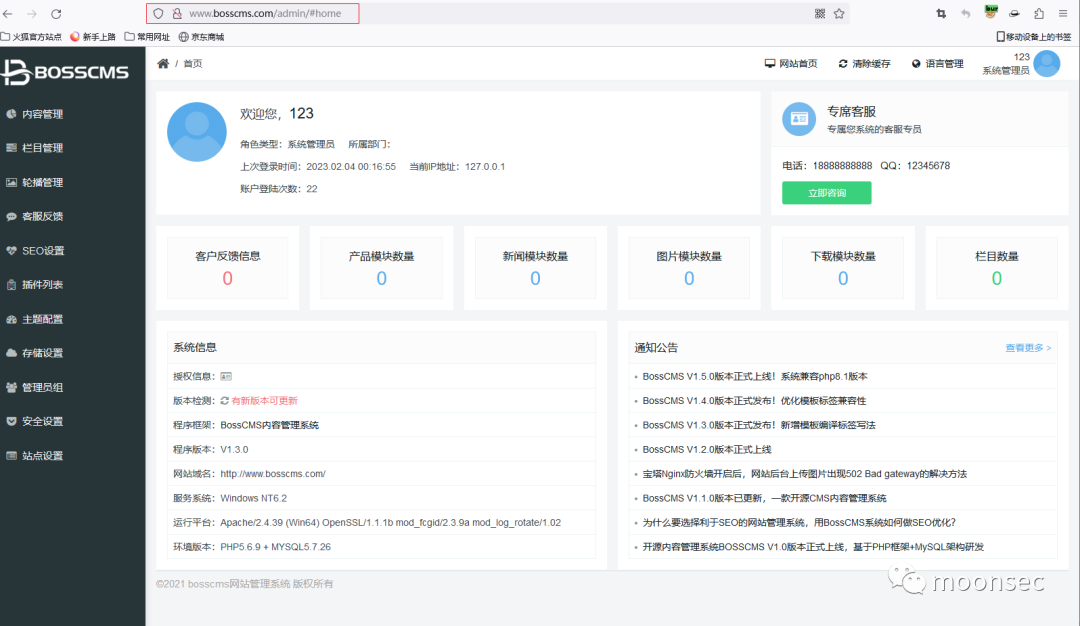The image size is (1080, 626).
Task: Click the home breadcrumb icon
Action: 163,63
